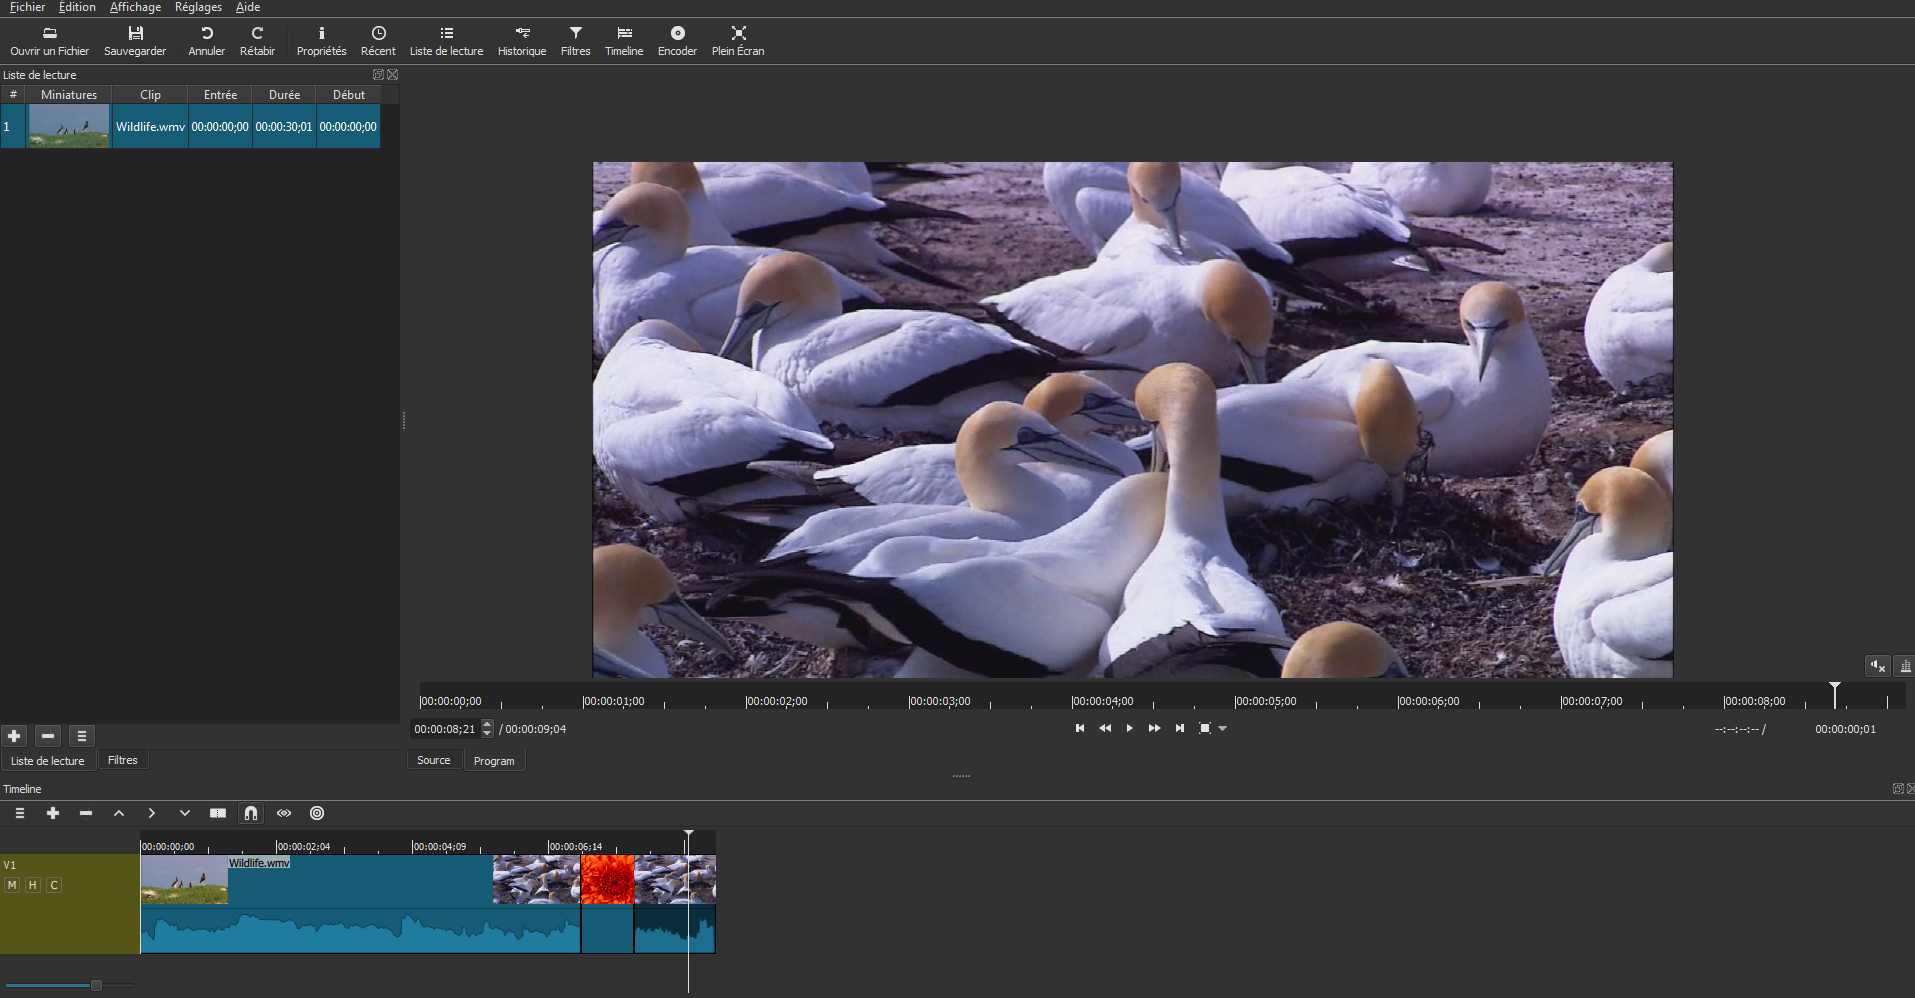Open the timeline hamburger menu

coord(20,813)
